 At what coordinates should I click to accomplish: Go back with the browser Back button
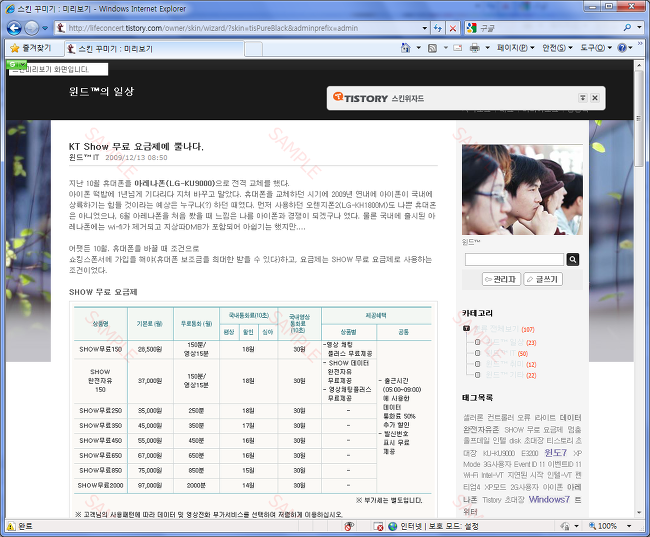14,28
